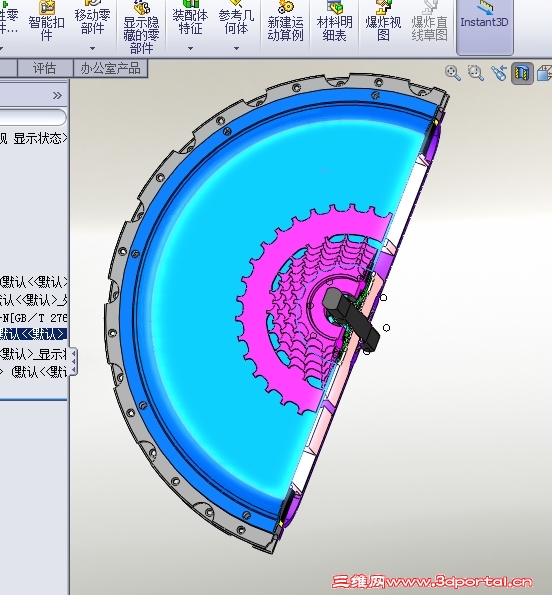
Task: Select the Move Component (移动零部件) tool
Action: (x=92, y=18)
